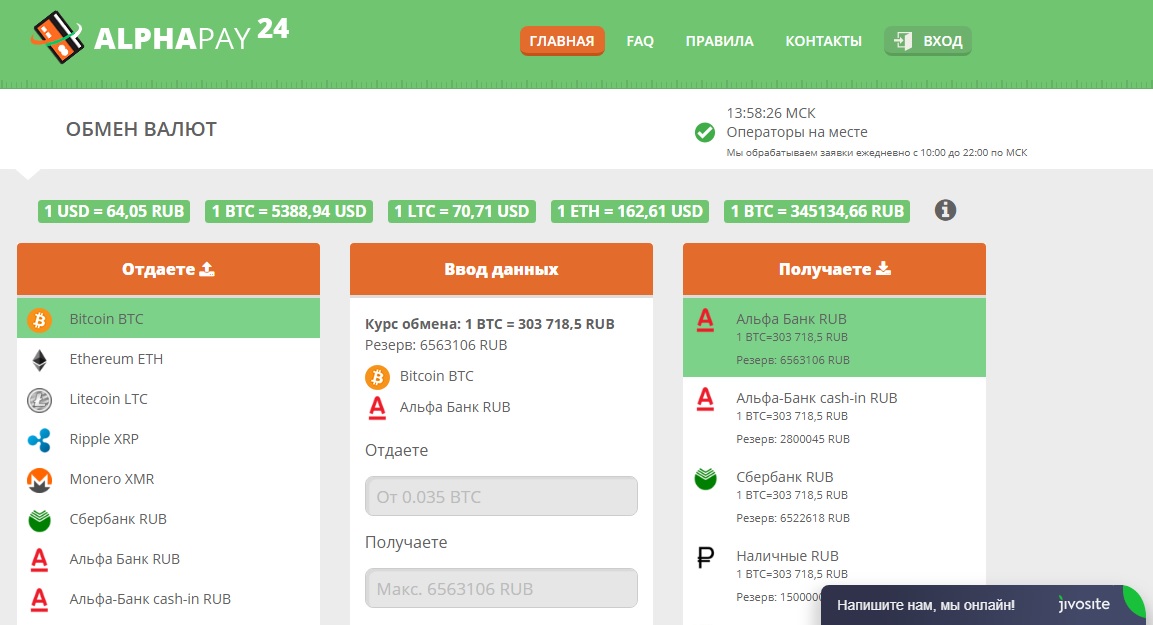Choose Monero XMR to give

pos(168,479)
